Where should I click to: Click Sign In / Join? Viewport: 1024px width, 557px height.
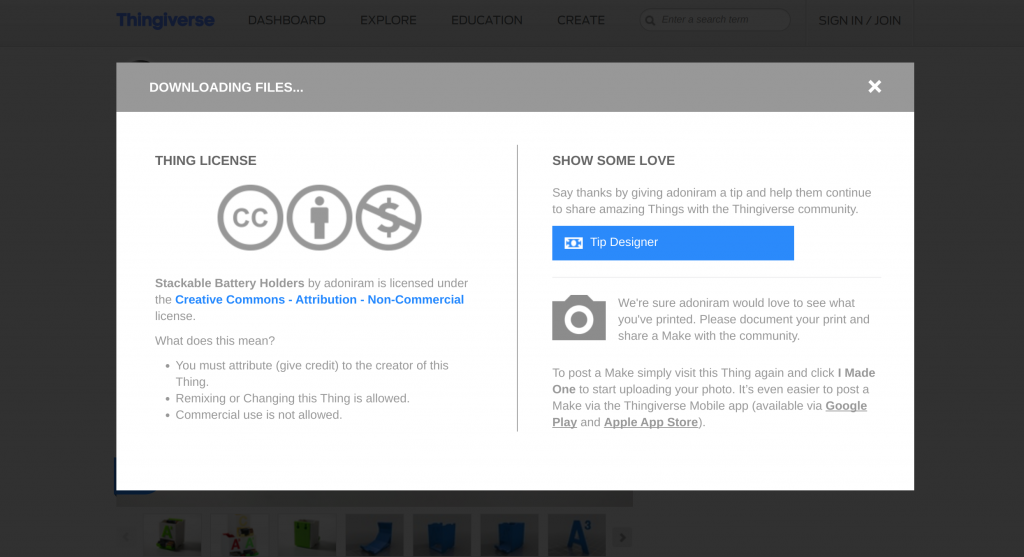pos(859,21)
